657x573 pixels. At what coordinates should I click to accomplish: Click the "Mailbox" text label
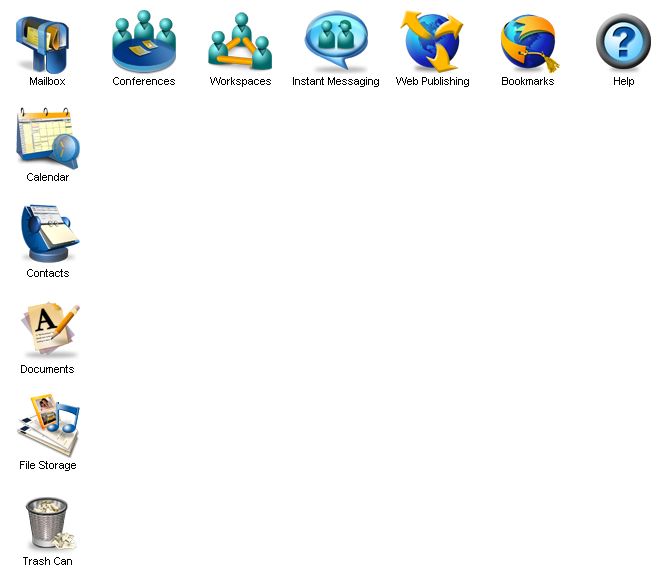tap(47, 81)
